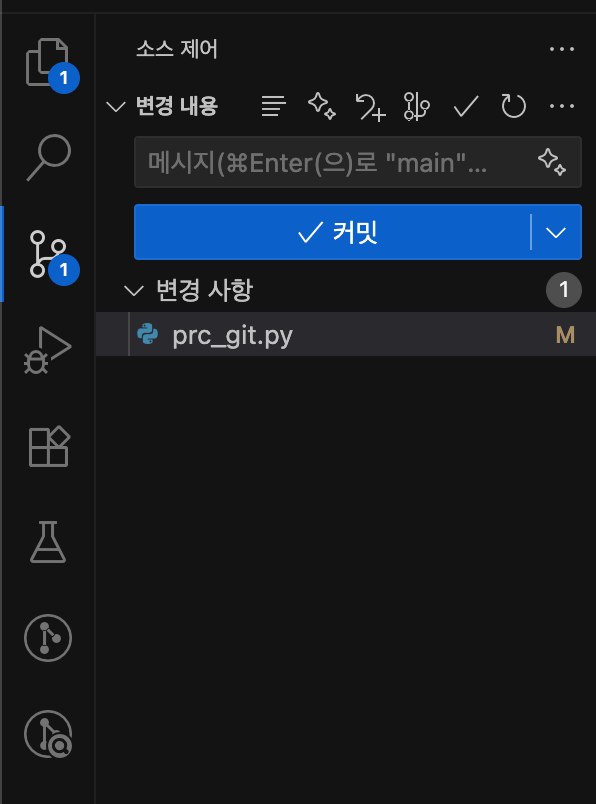Click the view as tree/list lines icon
This screenshot has width=596, height=804.
click(273, 106)
